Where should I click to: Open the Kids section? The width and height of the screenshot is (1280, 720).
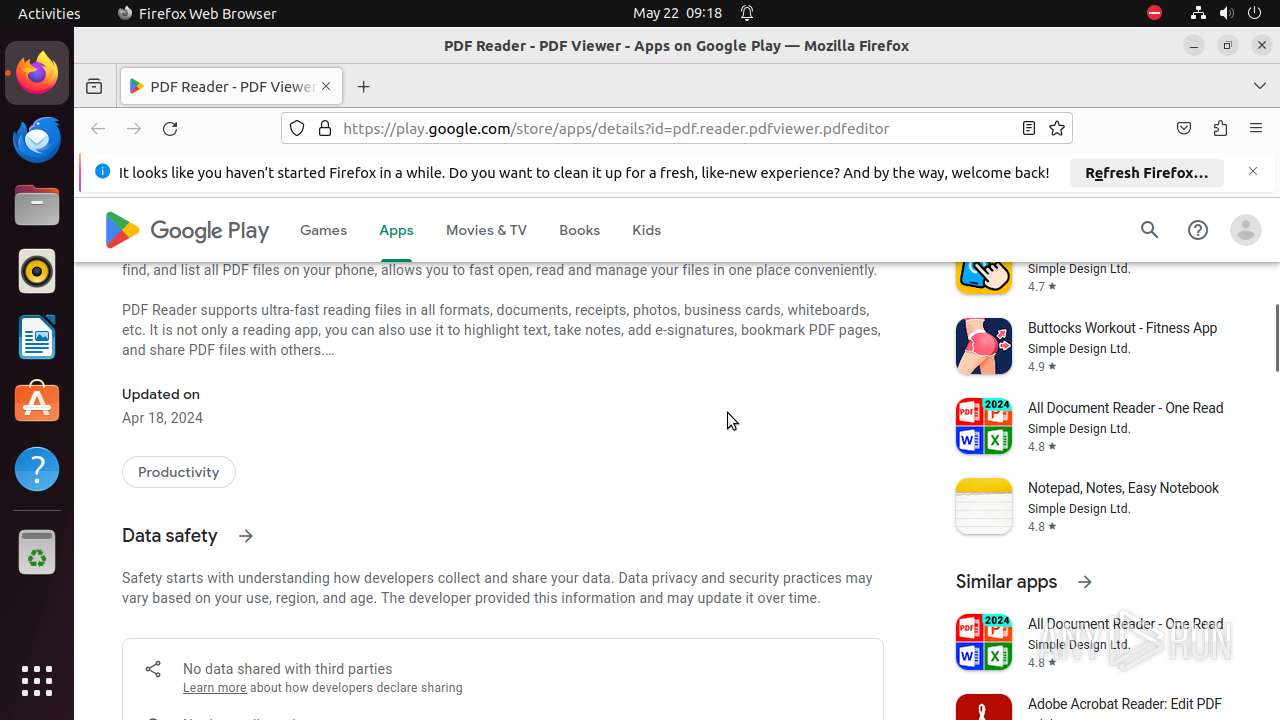click(x=646, y=230)
